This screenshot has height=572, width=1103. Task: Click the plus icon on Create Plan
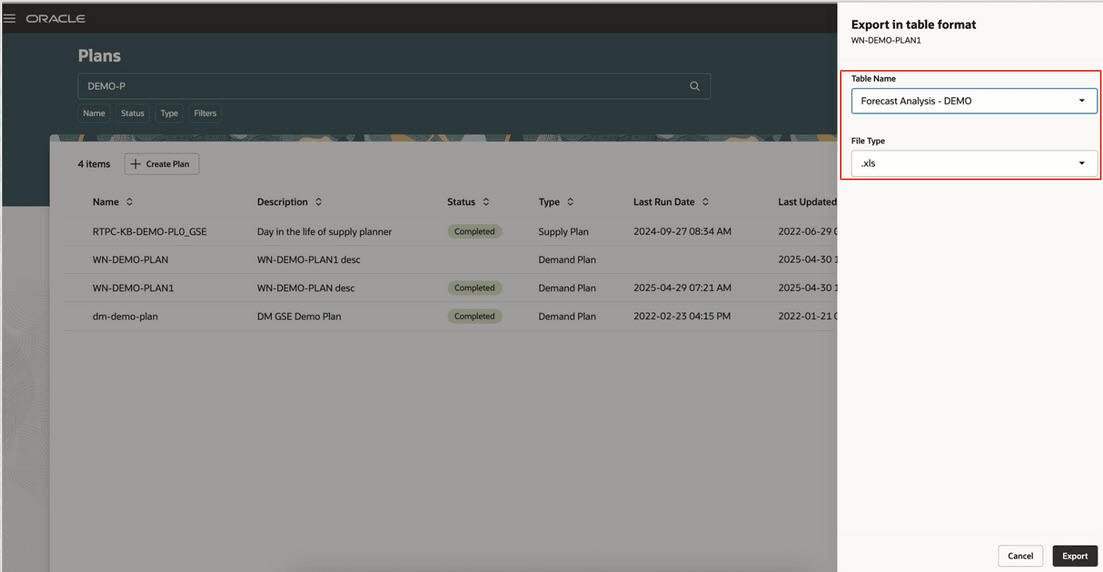[136, 164]
